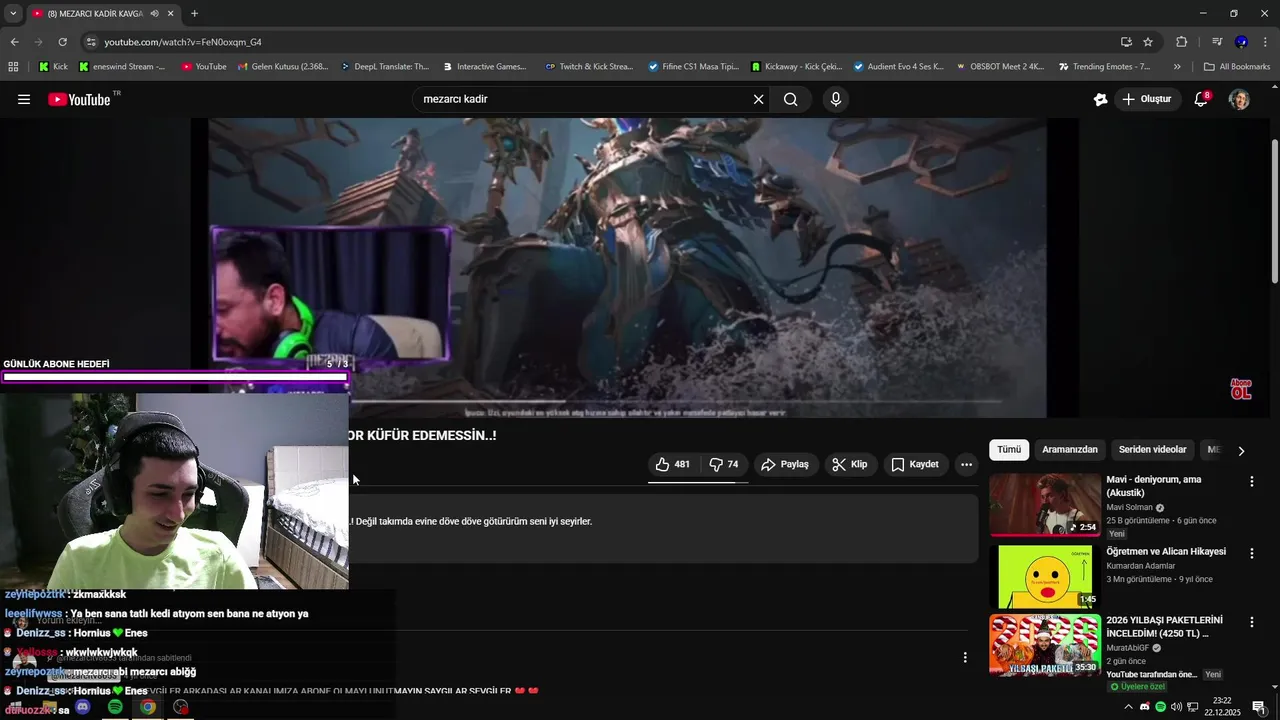
Task: Open 2026 Yılbaşı Paketlerini thumbnail
Action: [x=1045, y=646]
